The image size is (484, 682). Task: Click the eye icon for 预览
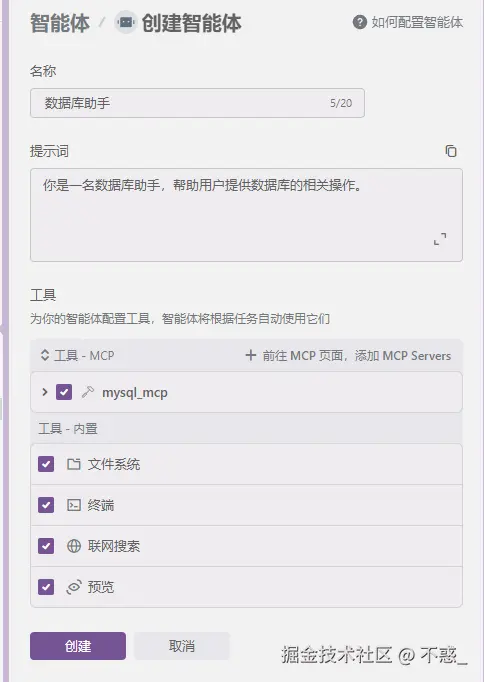click(x=73, y=587)
